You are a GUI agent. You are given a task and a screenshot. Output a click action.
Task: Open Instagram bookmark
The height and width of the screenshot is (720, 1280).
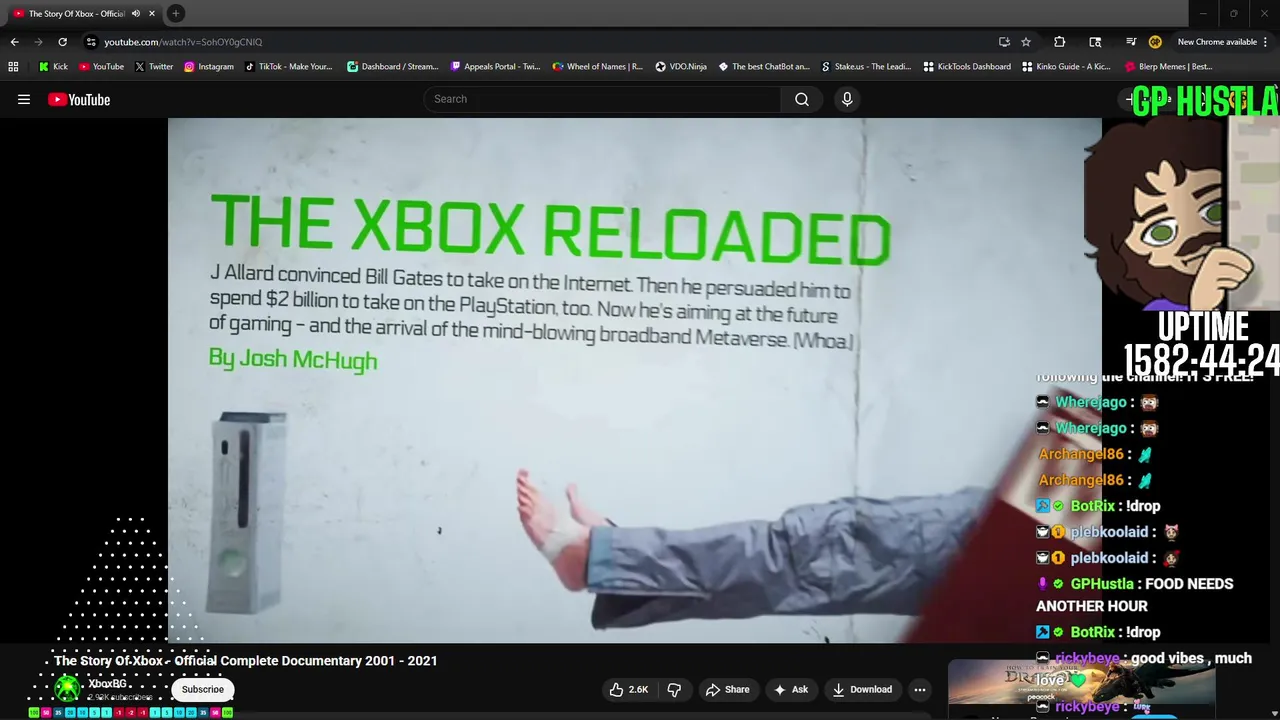pos(208,67)
